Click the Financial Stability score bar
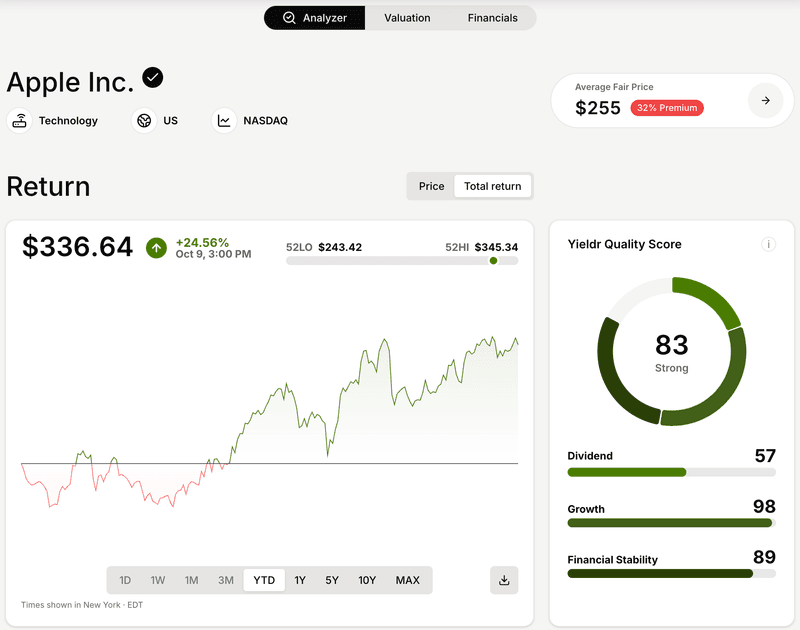This screenshot has height=630, width=800. pyautogui.click(x=671, y=573)
